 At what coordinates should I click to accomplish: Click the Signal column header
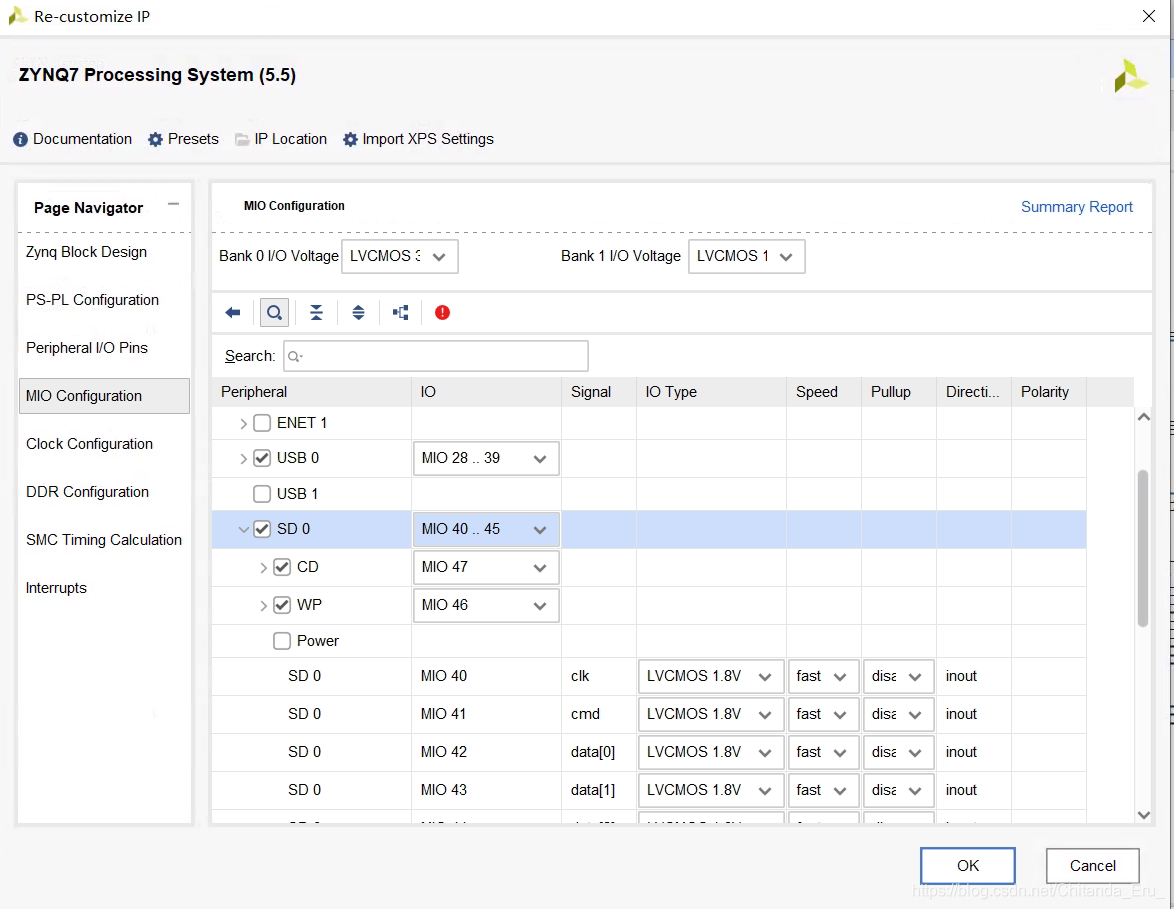click(599, 392)
